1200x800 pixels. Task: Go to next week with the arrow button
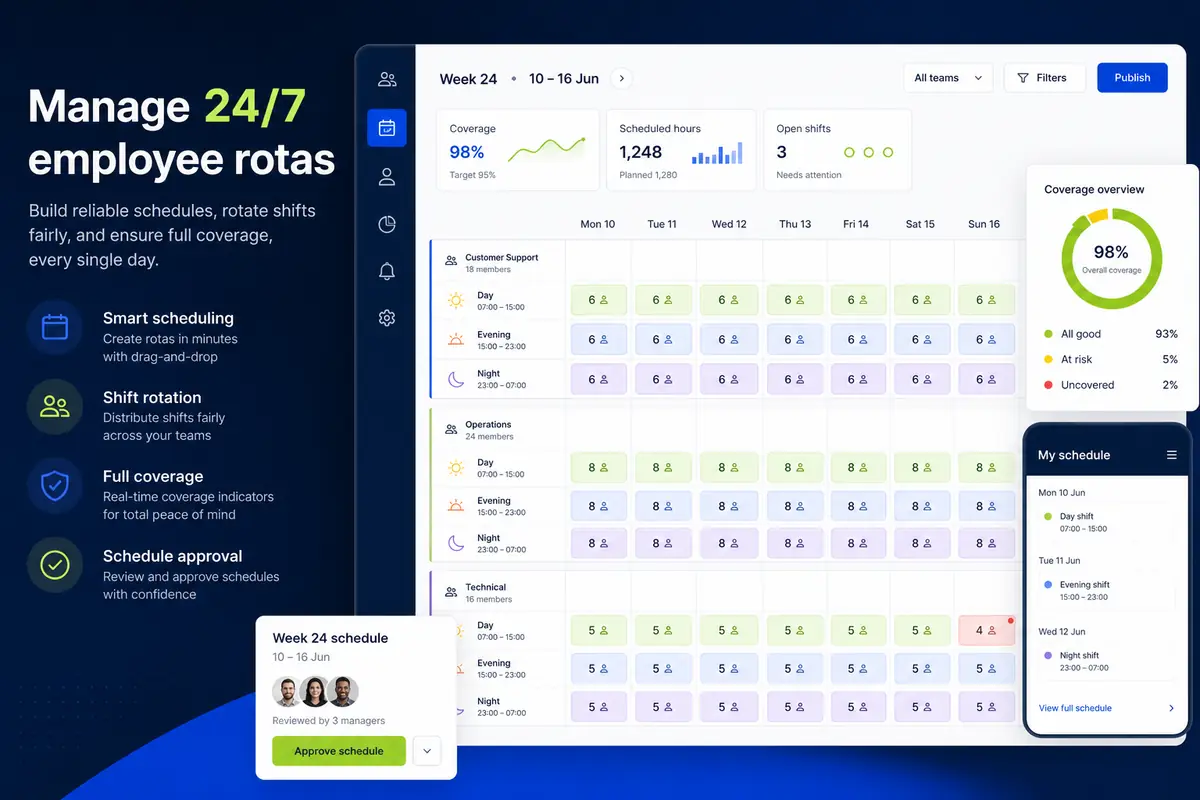(x=621, y=78)
